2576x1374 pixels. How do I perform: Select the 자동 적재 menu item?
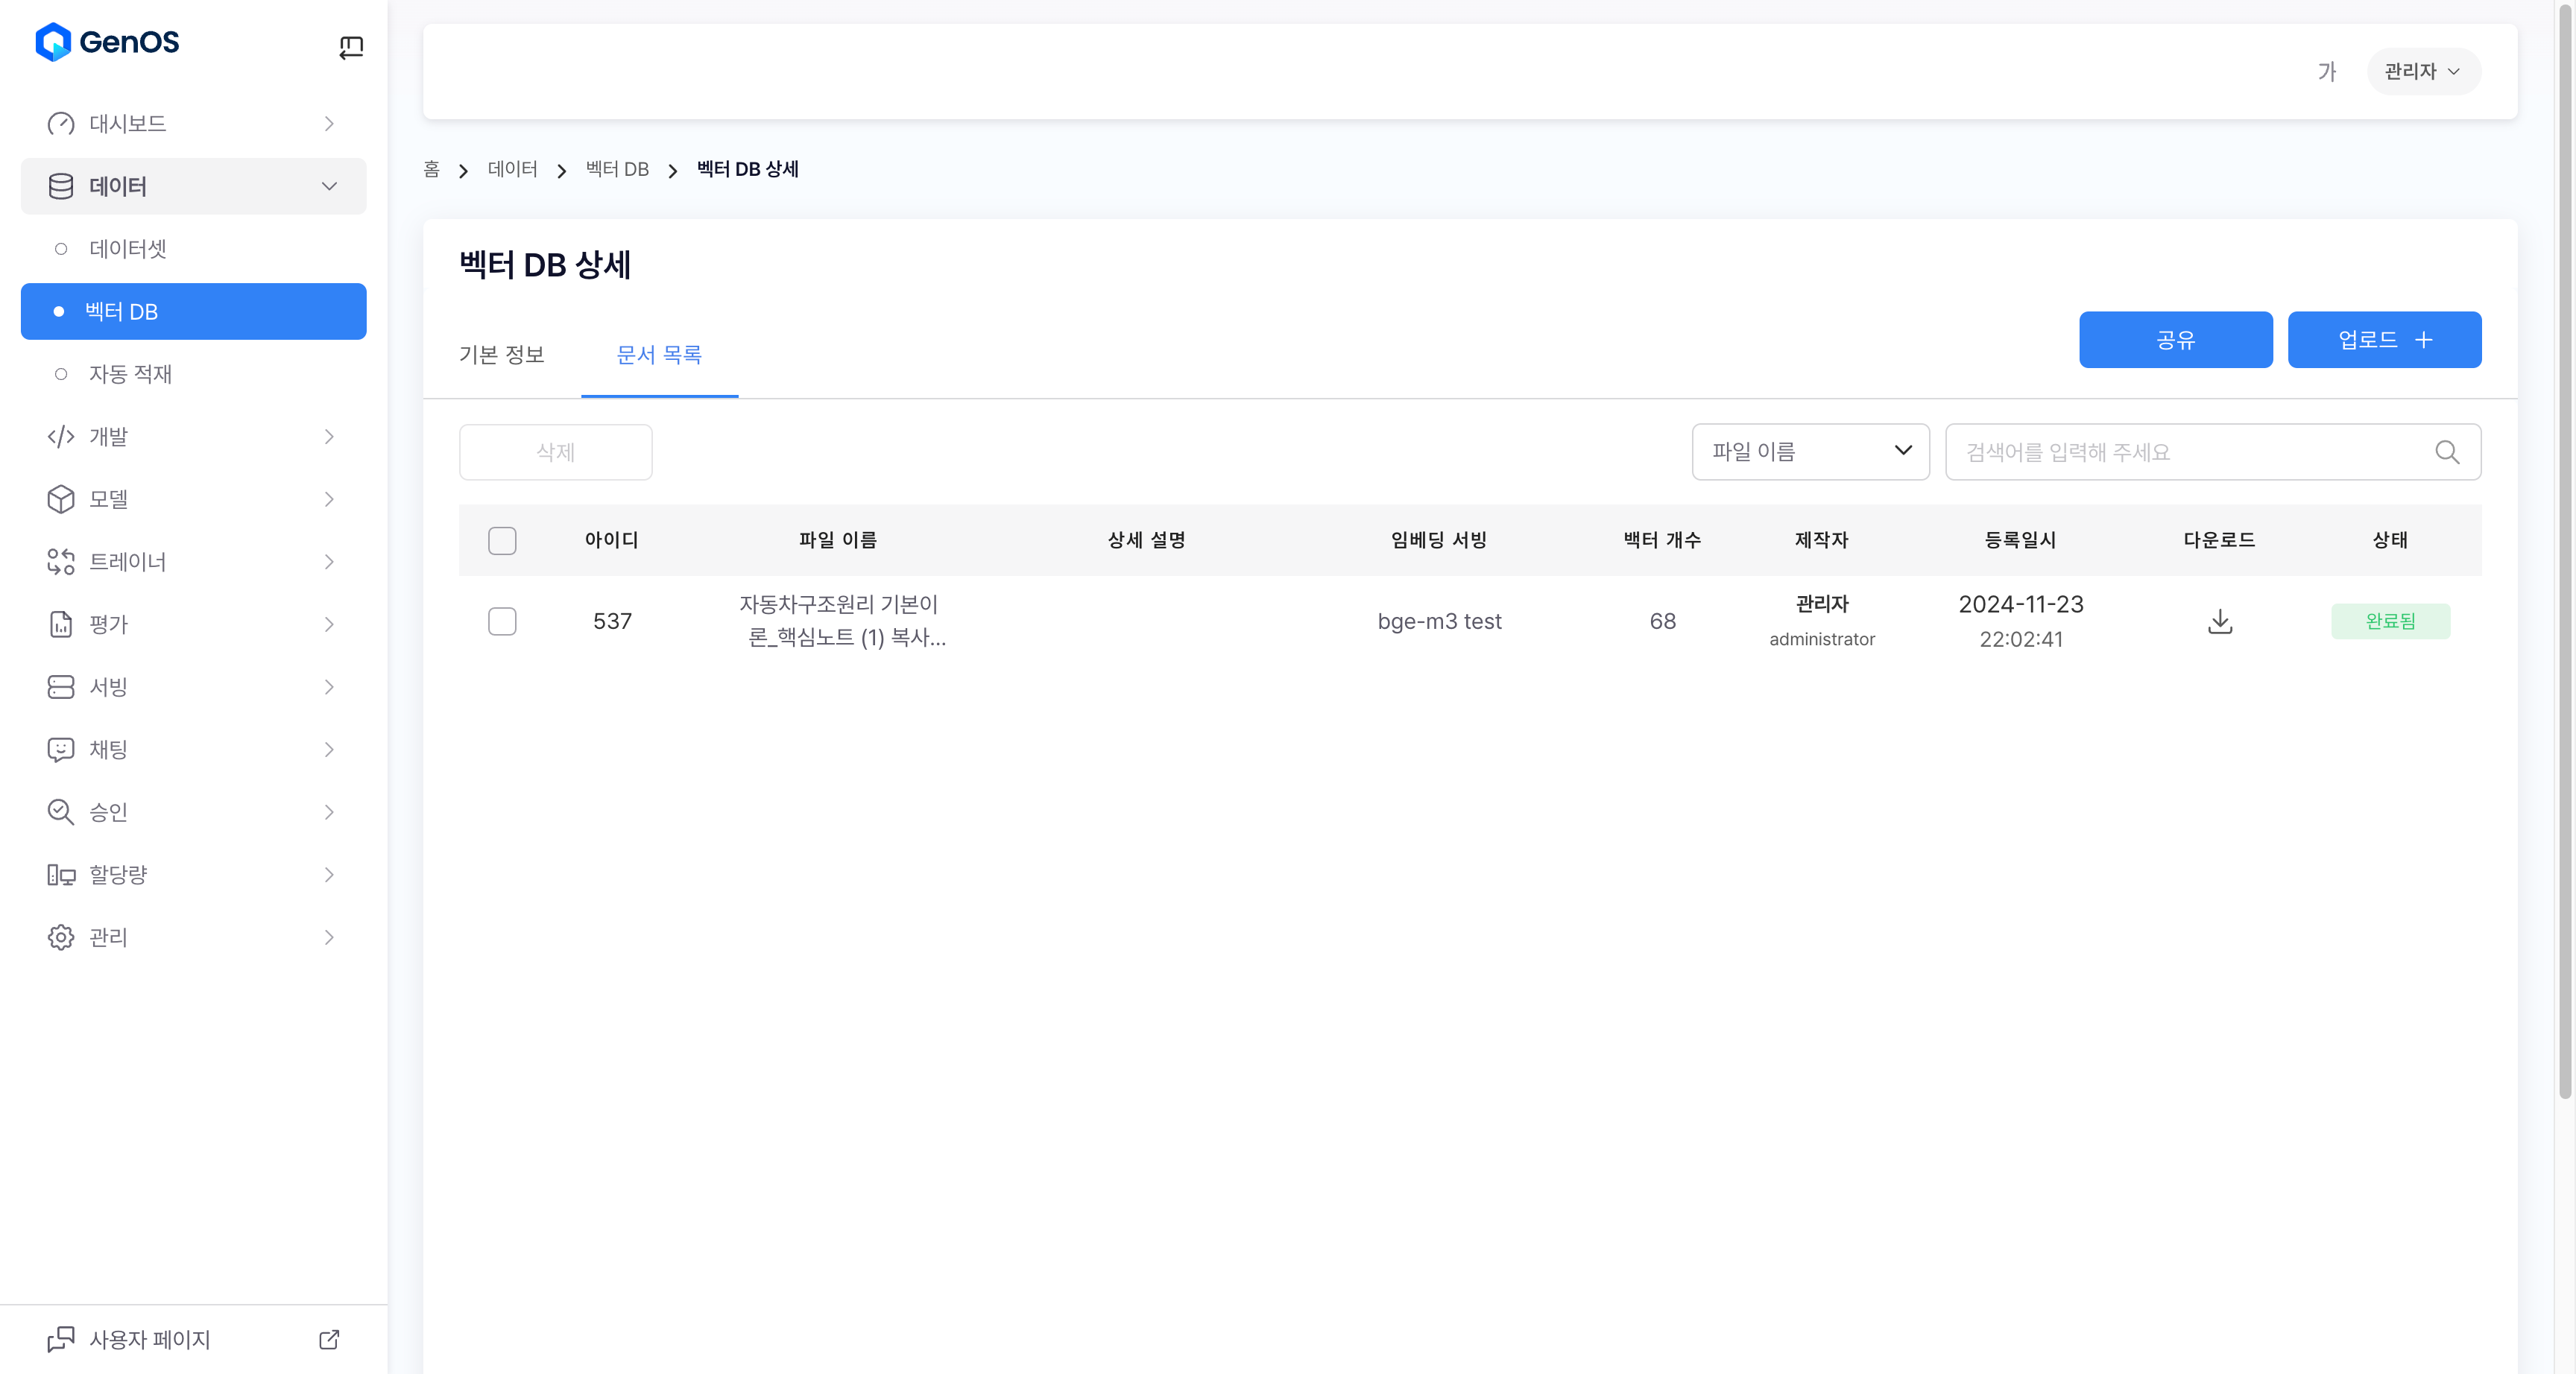tap(130, 374)
